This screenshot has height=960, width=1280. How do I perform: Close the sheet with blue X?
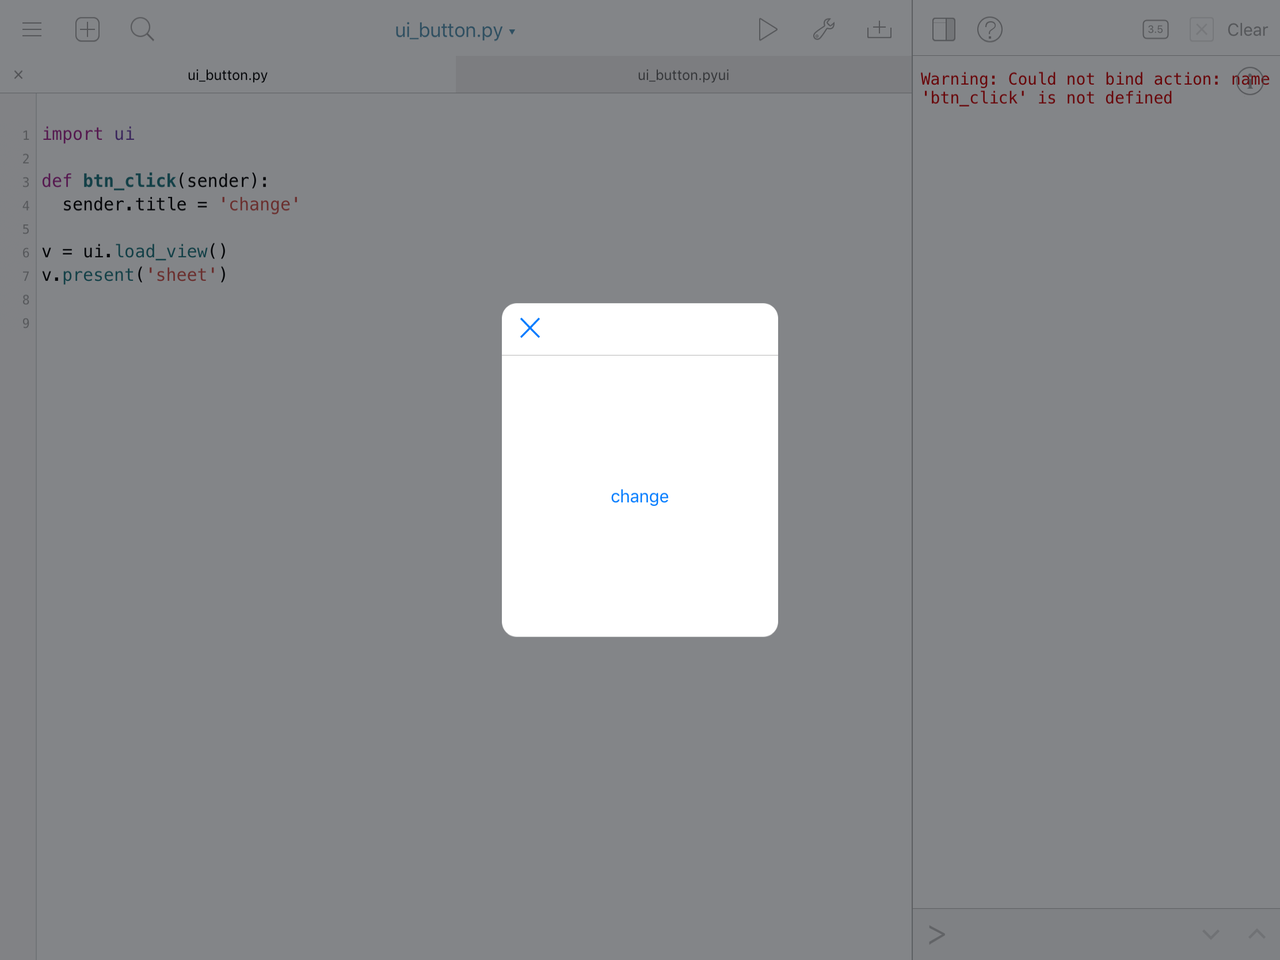coord(530,328)
